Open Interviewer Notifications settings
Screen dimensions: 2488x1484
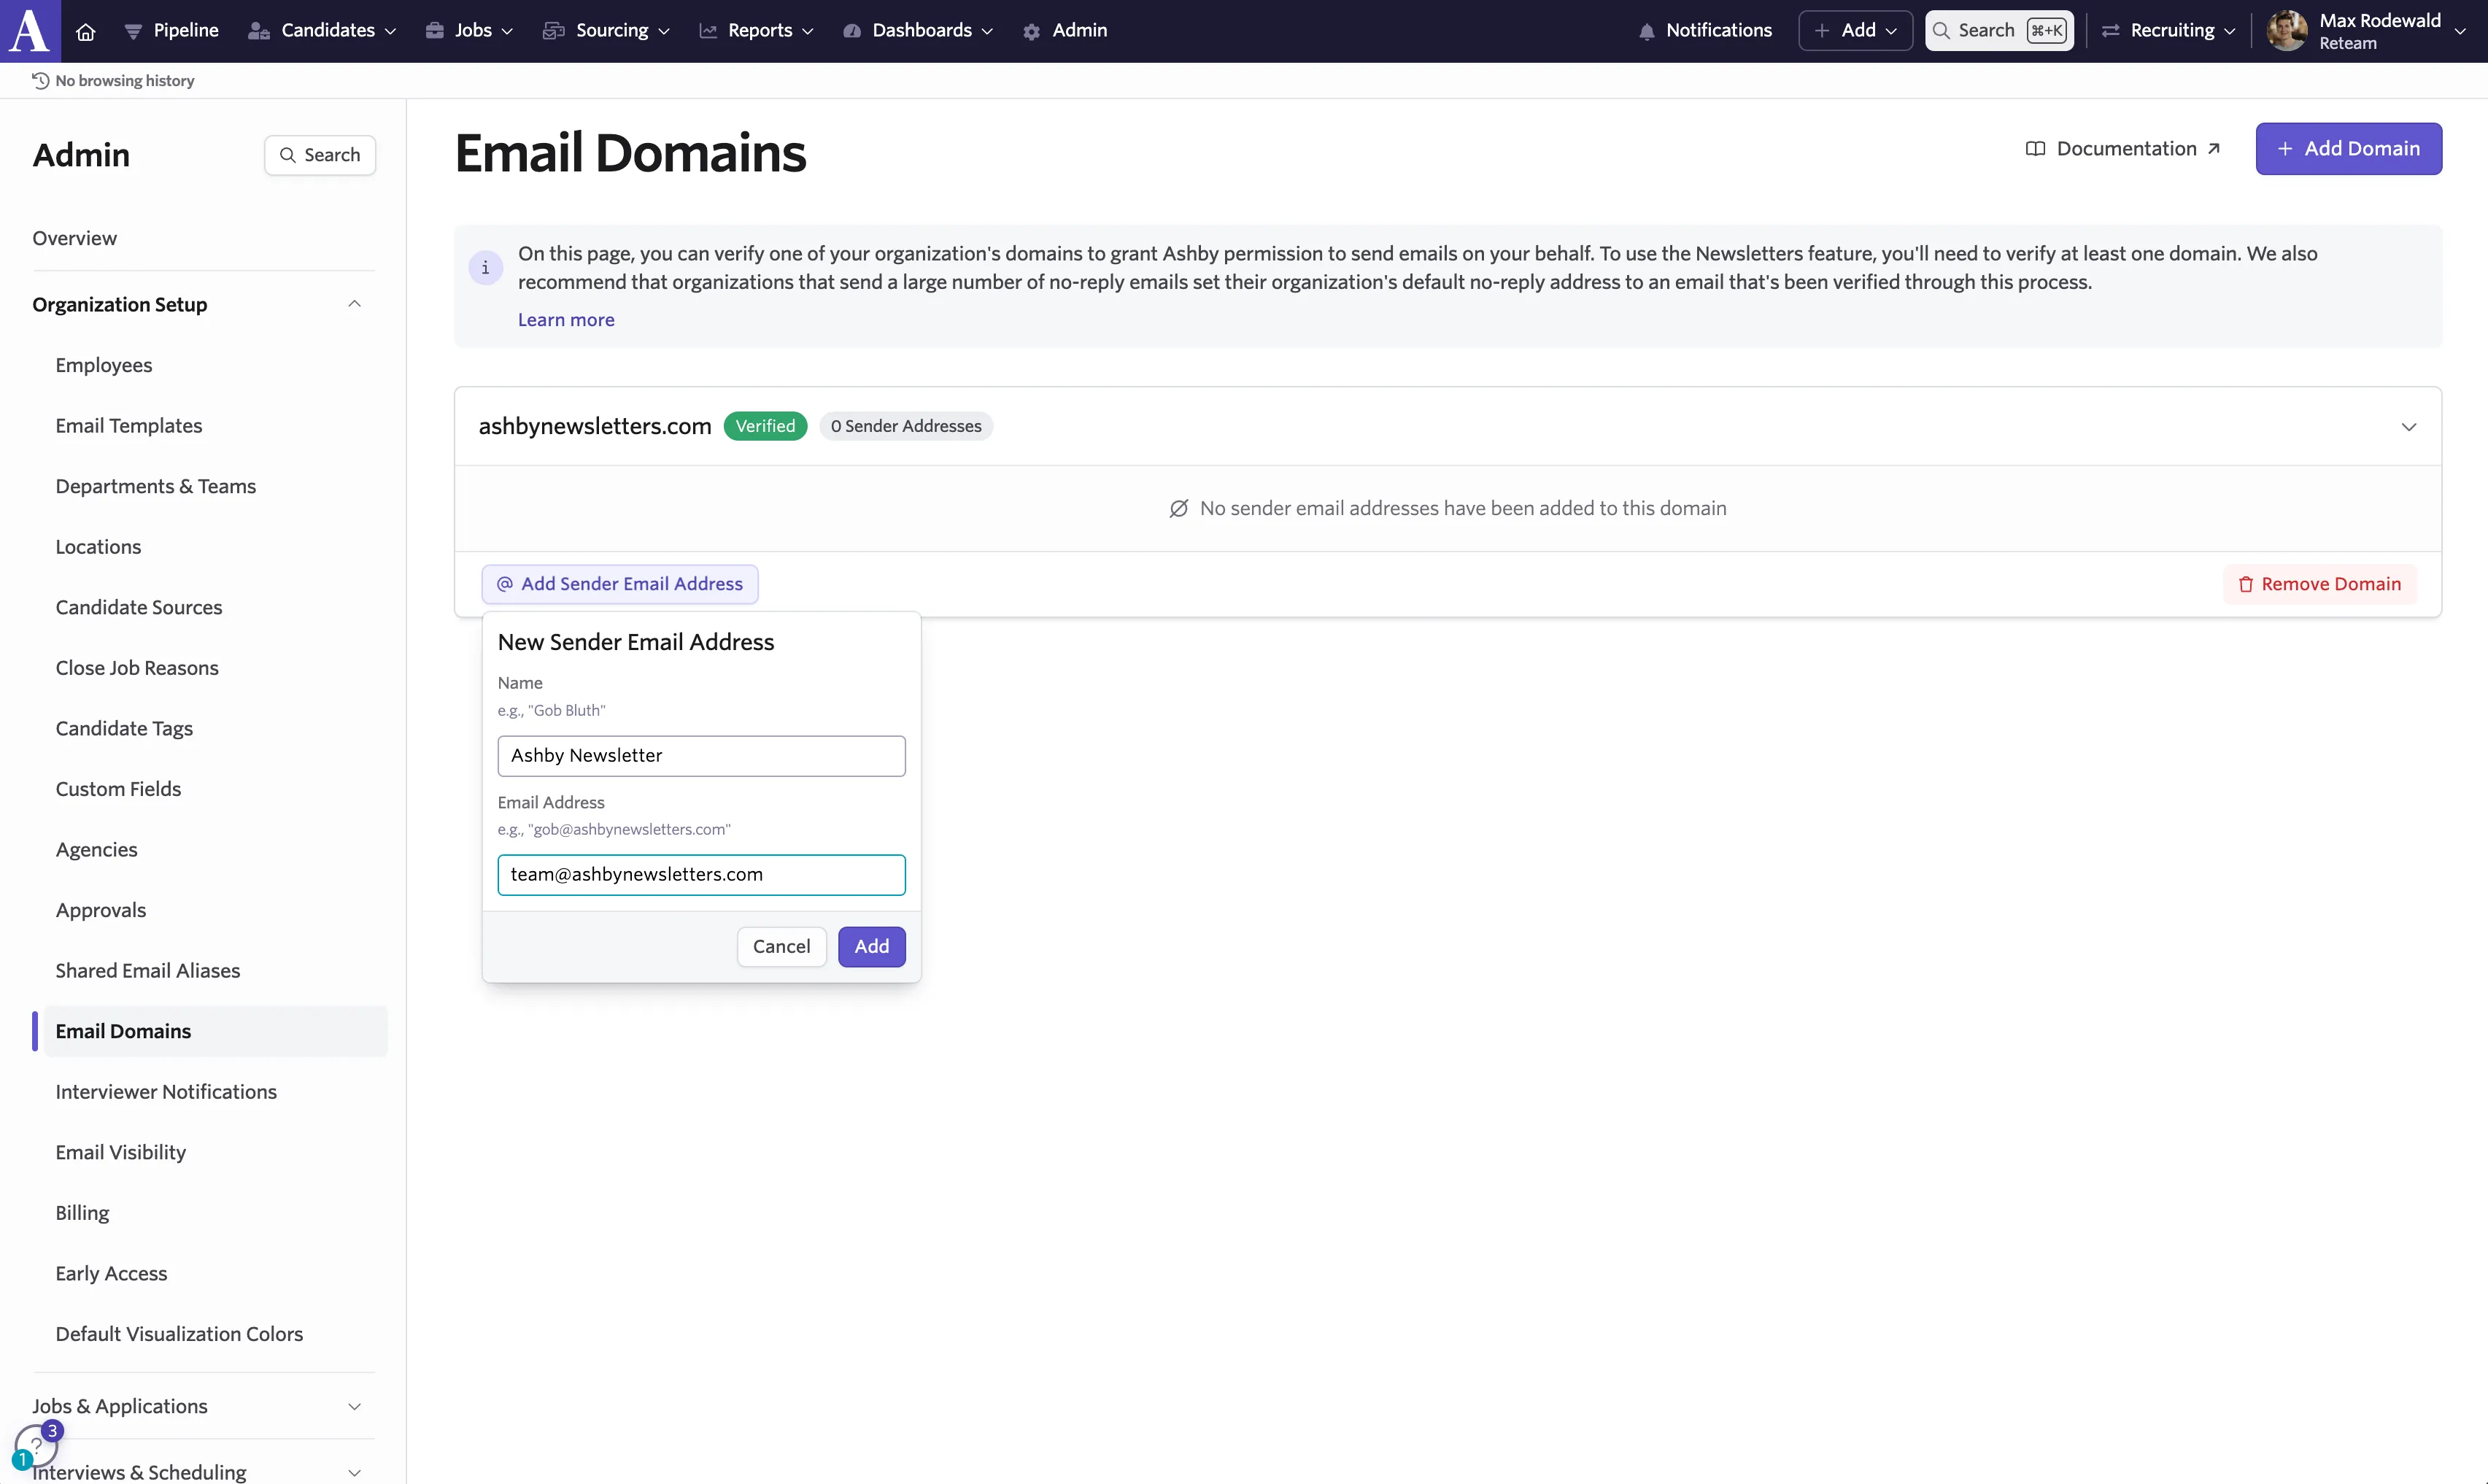[166, 1092]
